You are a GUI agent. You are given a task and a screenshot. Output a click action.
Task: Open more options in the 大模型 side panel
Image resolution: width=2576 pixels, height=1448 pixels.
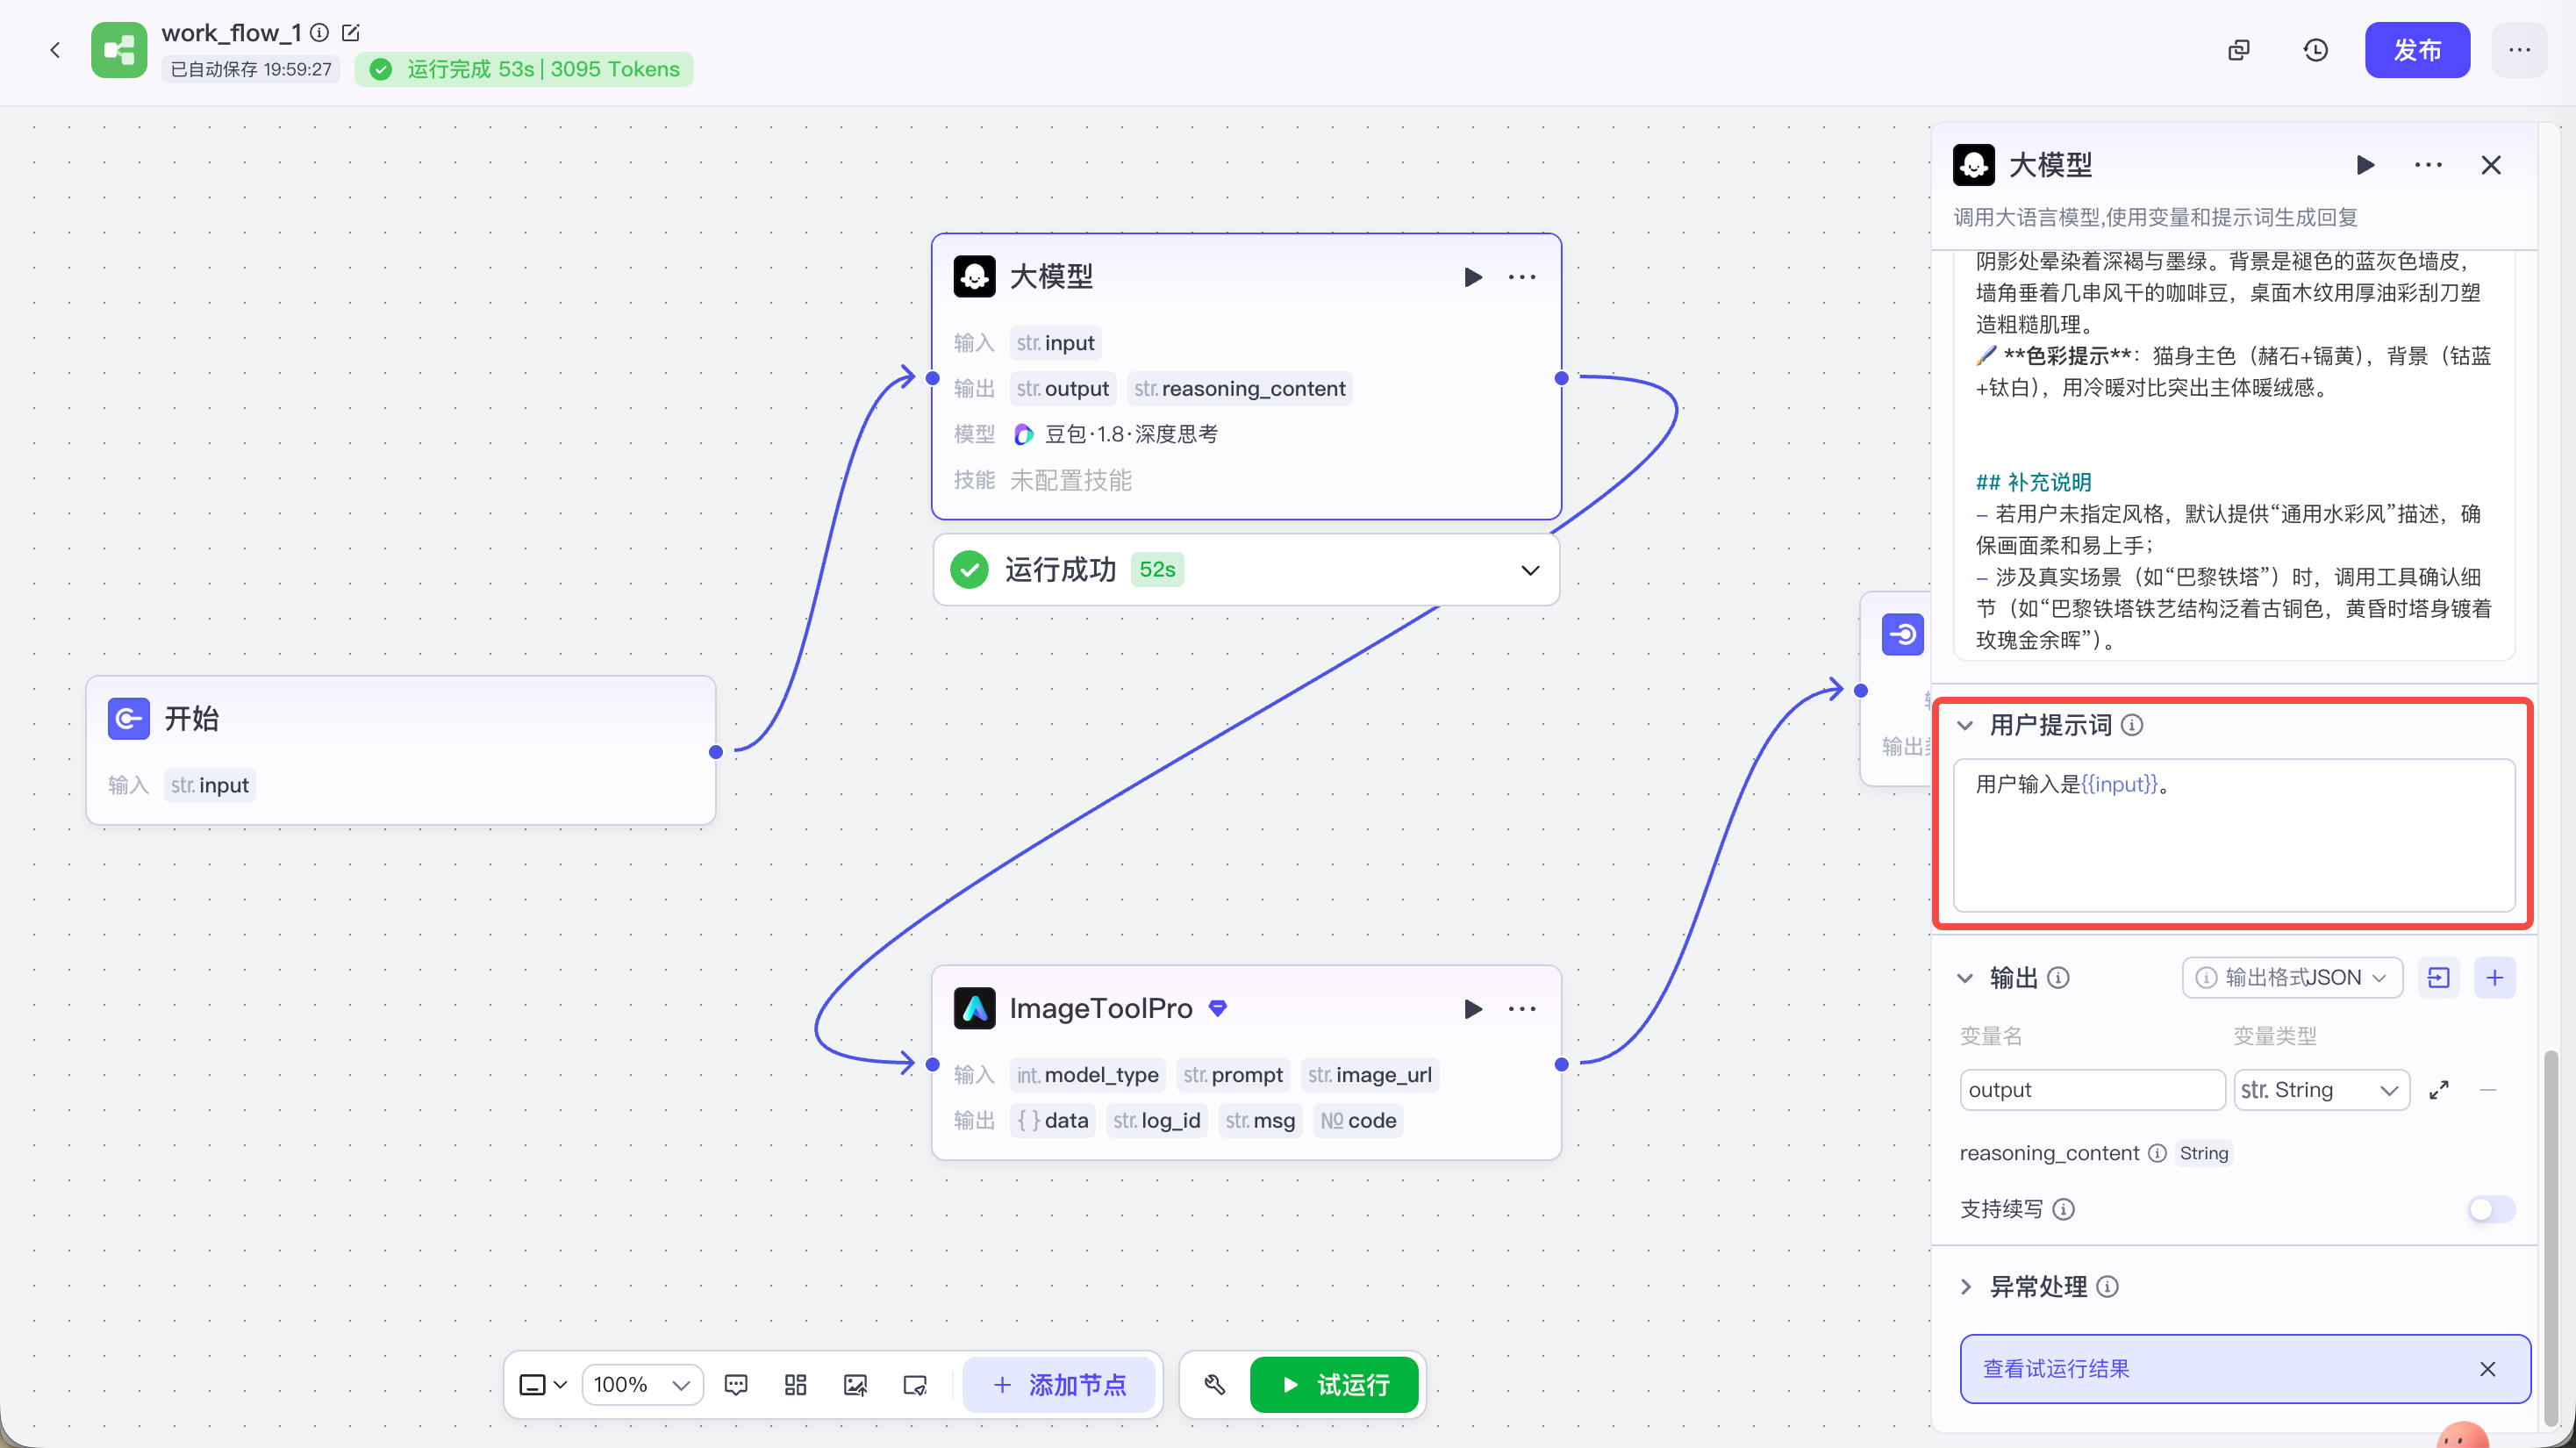pos(2428,165)
